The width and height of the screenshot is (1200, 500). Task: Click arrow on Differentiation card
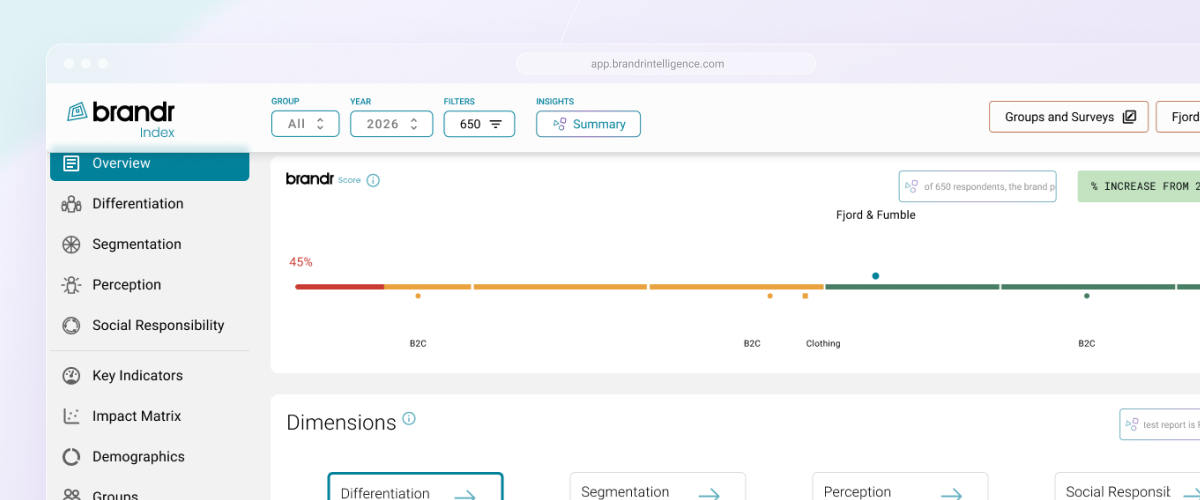pyautogui.click(x=464, y=494)
